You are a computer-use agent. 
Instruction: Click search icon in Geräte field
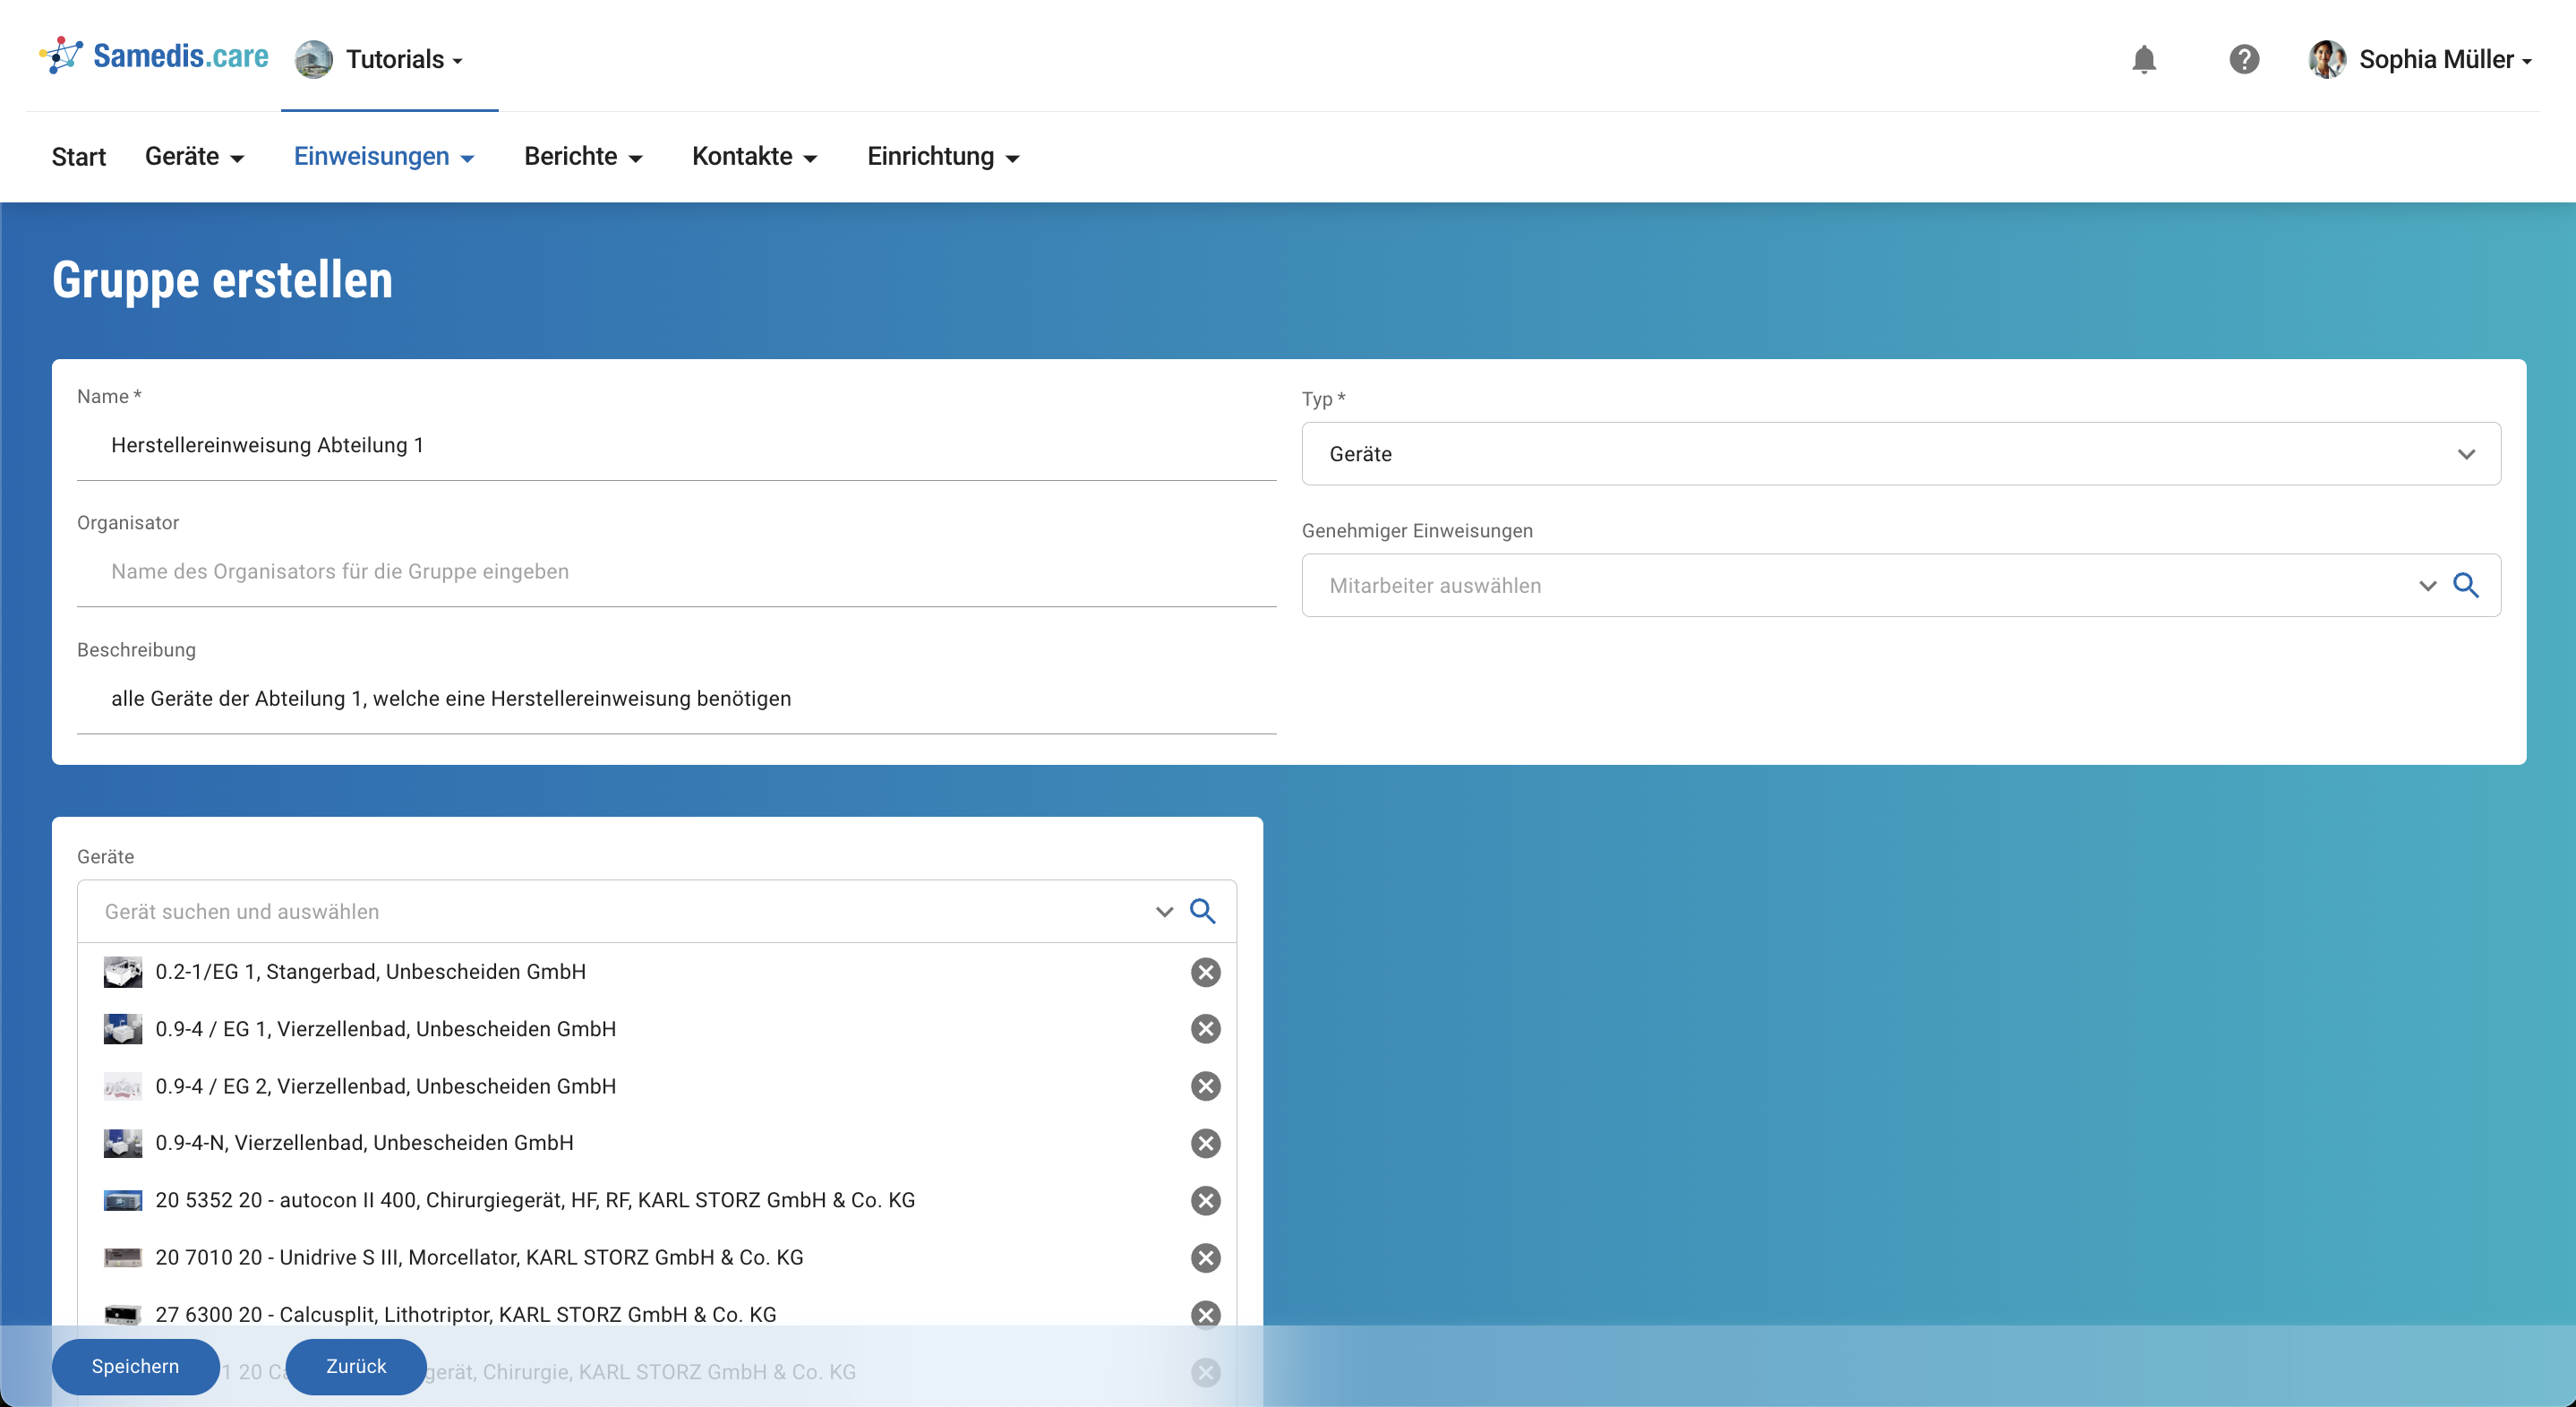pos(1202,911)
